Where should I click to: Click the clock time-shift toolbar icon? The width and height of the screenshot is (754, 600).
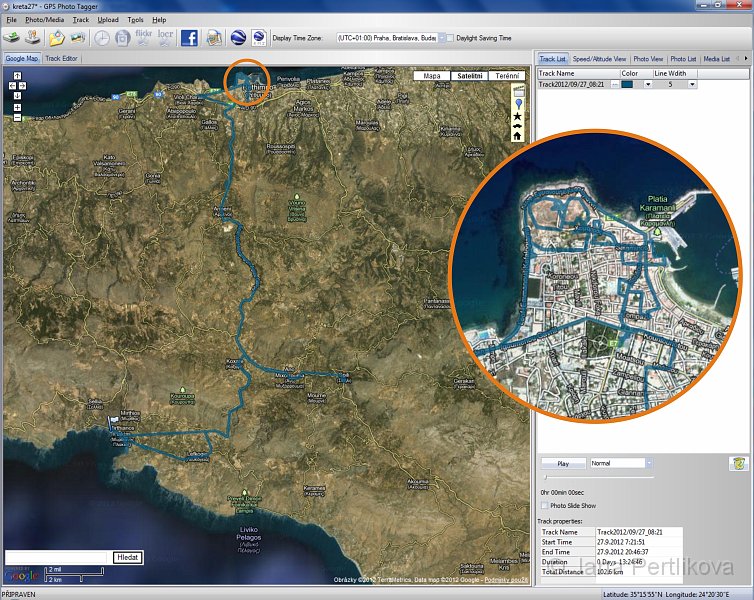[101, 38]
